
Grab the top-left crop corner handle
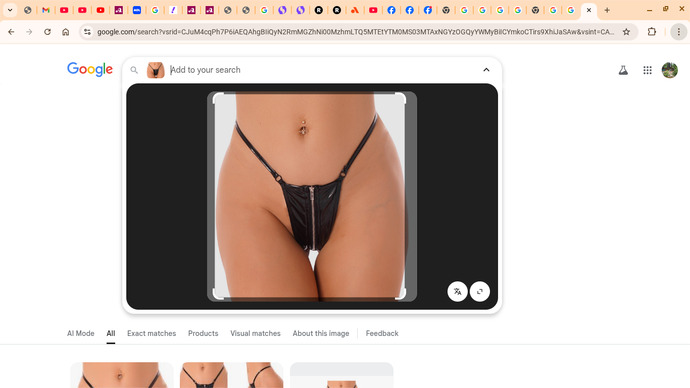tap(217, 97)
